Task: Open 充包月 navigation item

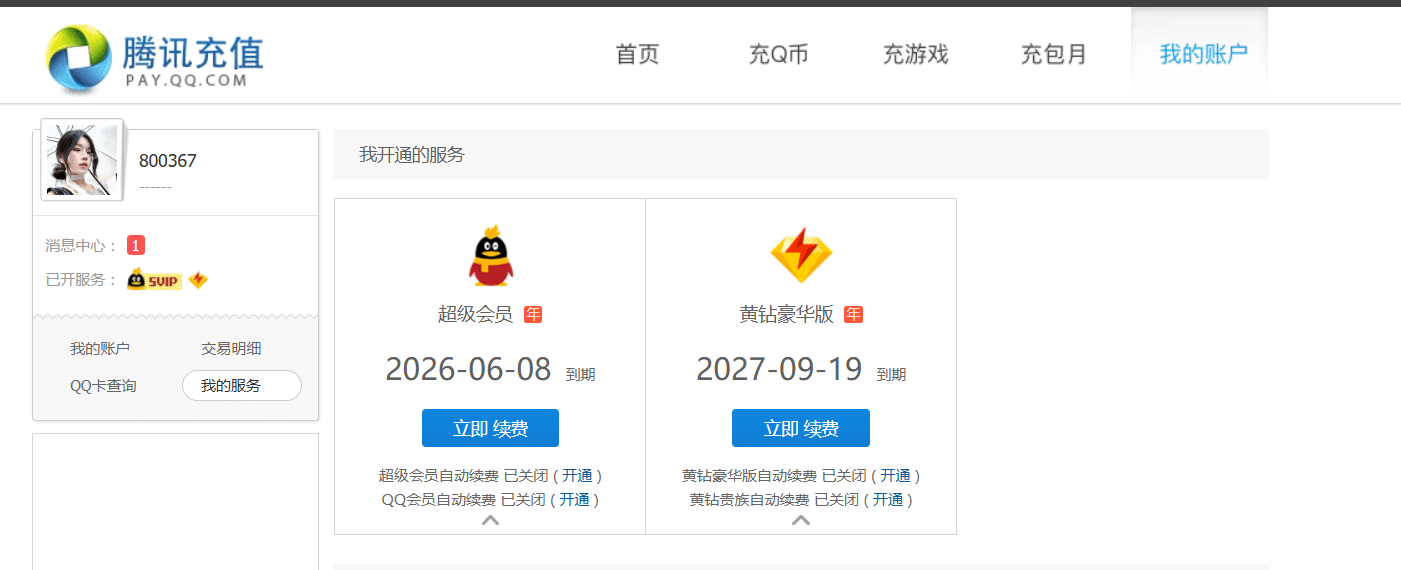Action: tap(1053, 55)
